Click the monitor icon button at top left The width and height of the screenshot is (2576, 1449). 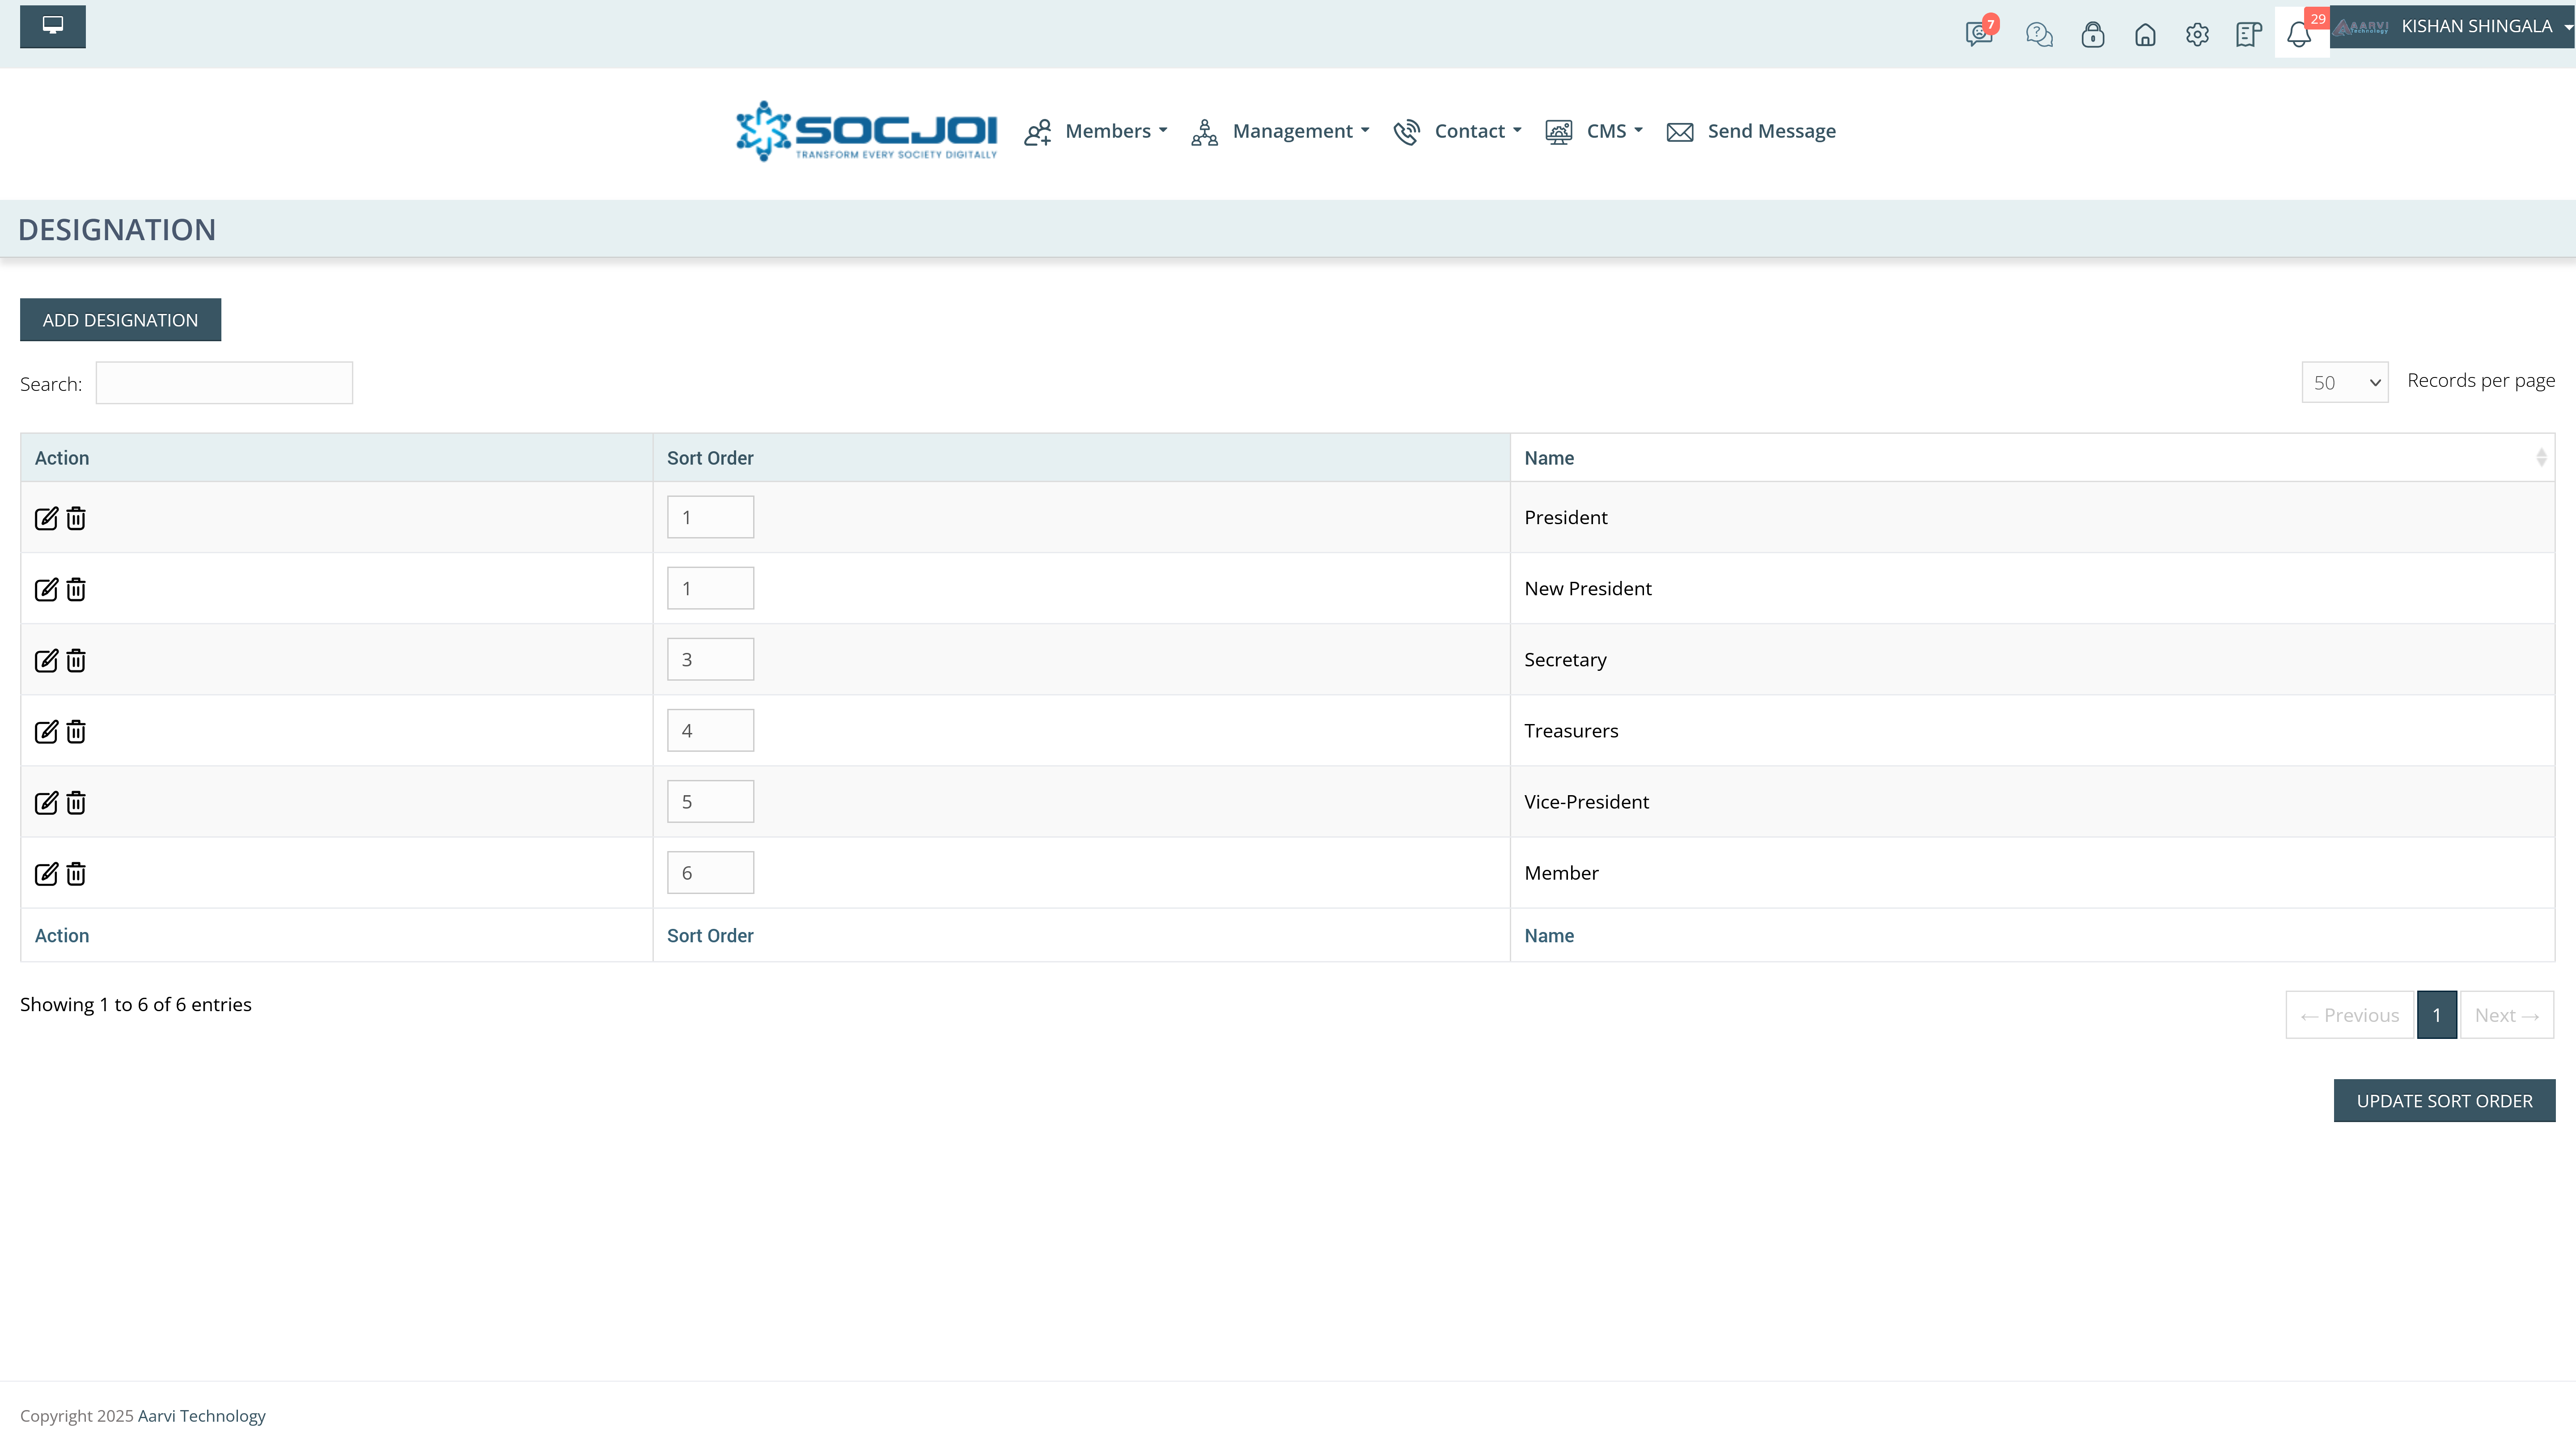point(53,26)
